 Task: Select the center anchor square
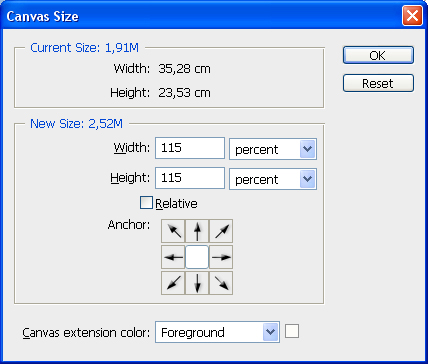coord(197,257)
